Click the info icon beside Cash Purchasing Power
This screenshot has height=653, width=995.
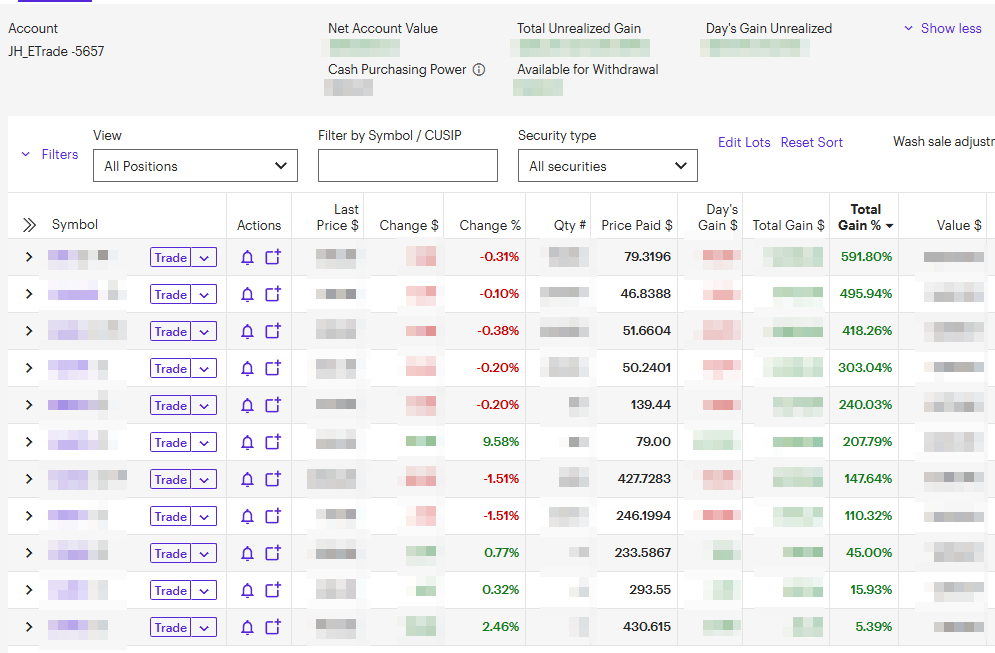[x=479, y=70]
